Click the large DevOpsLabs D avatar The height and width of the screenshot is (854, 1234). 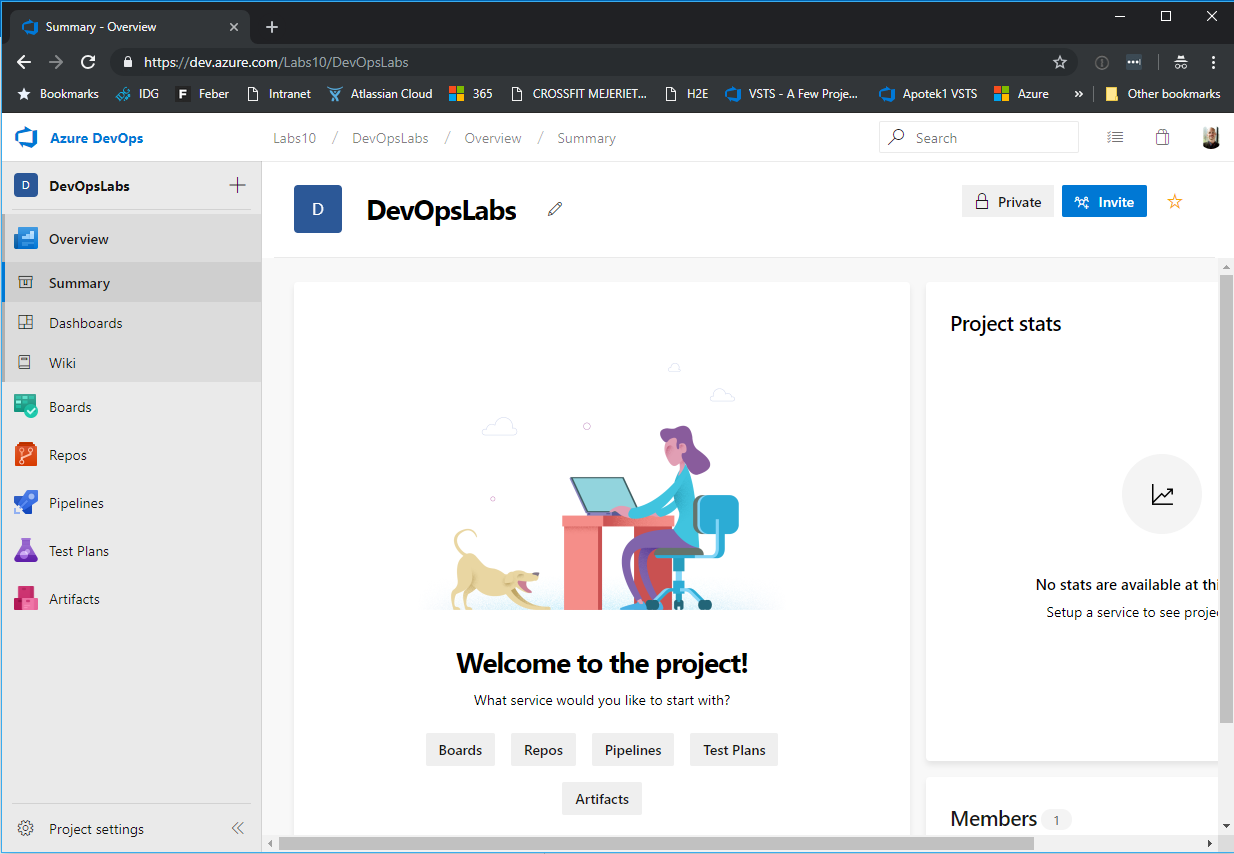[318, 209]
